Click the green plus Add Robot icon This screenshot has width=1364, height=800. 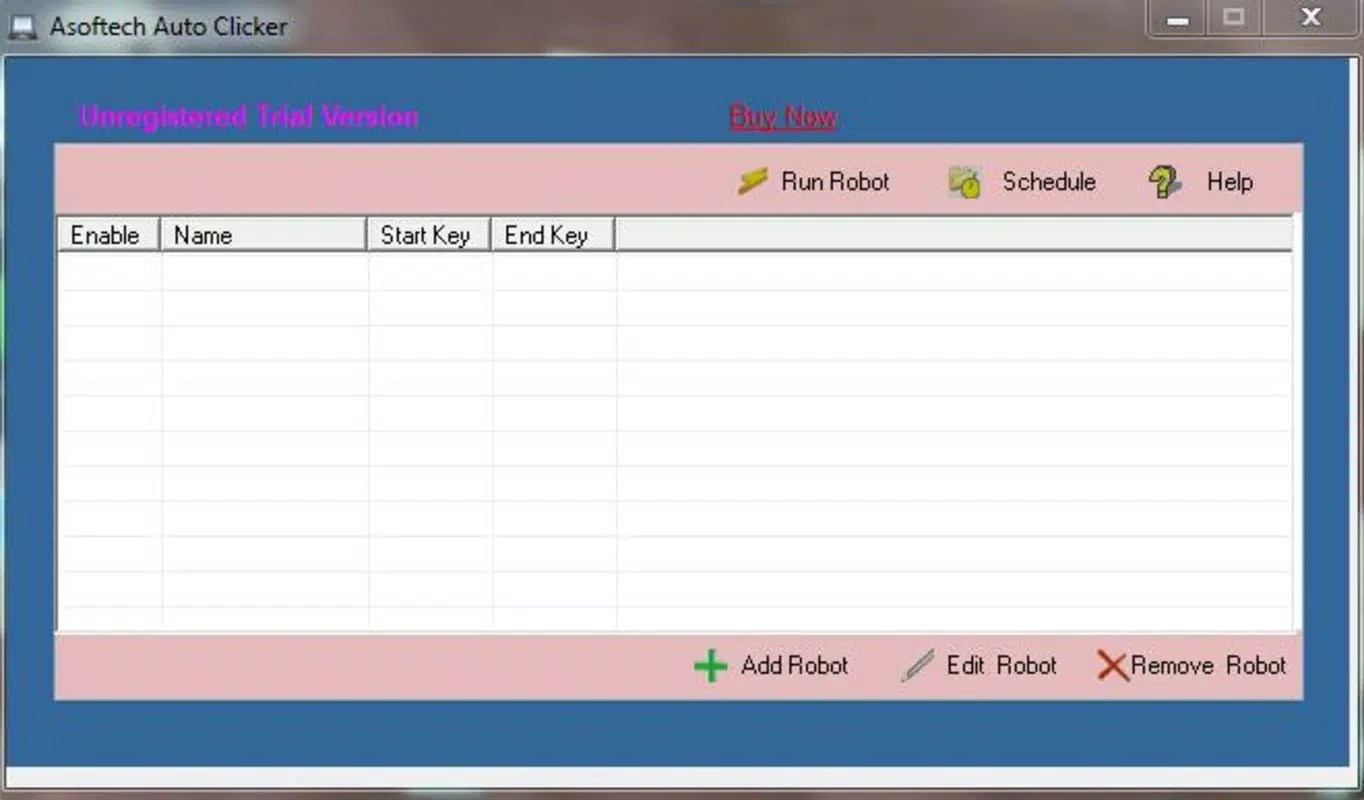point(710,666)
